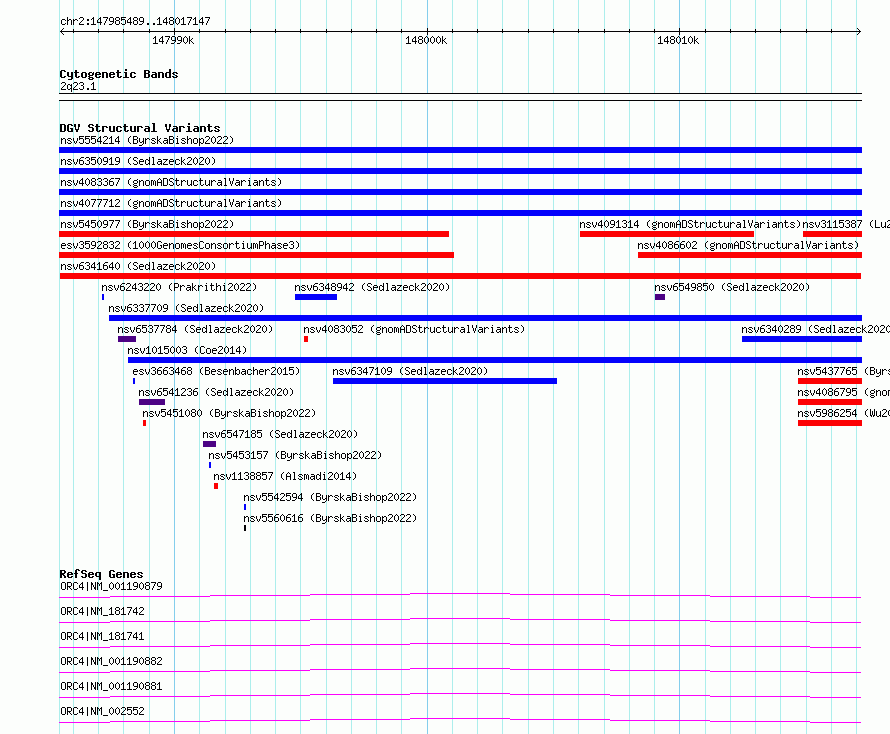Open the ORC4|NM_001190879 transcript label

[111, 586]
